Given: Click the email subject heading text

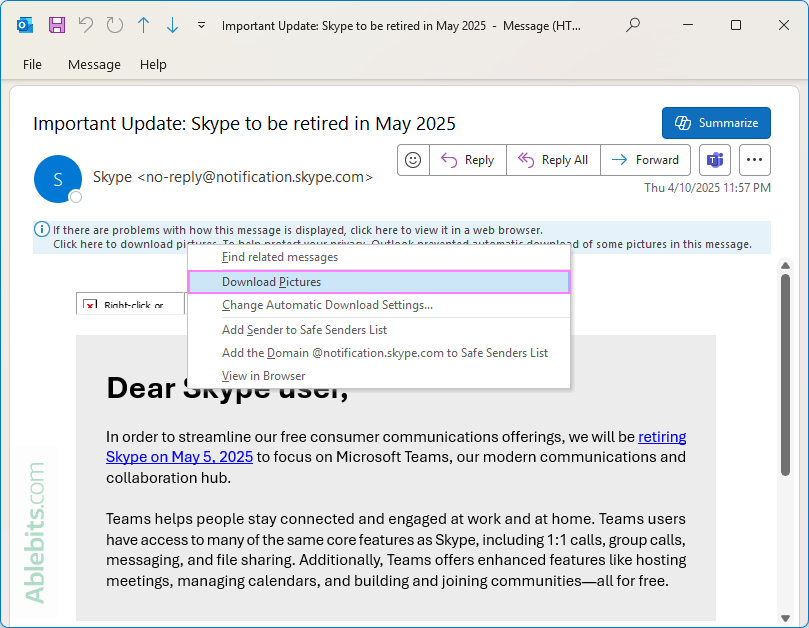Looking at the screenshot, I should click(x=244, y=124).
